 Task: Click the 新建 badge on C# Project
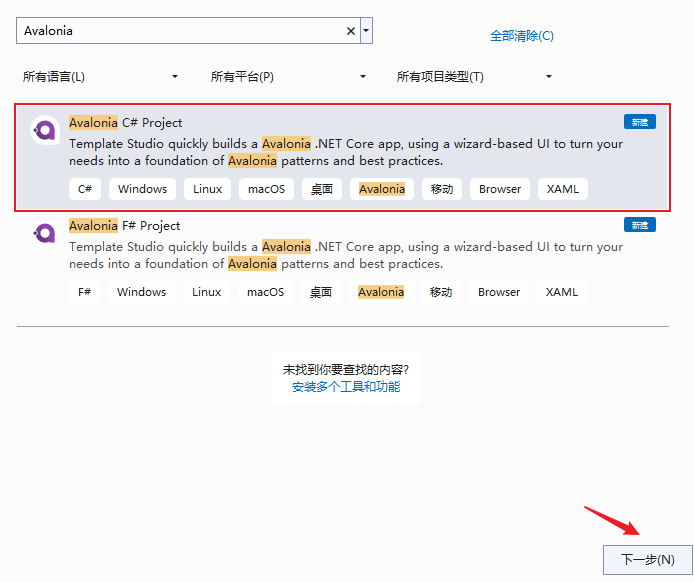(640, 122)
